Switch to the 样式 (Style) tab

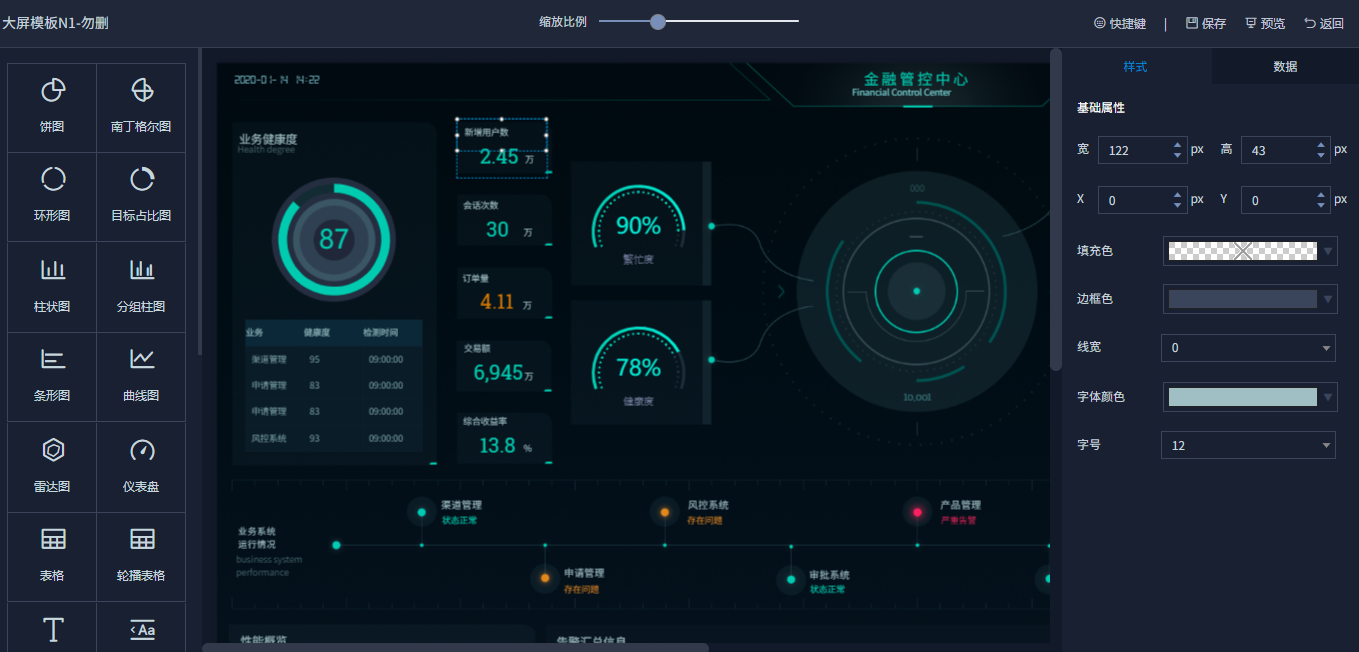1135,66
